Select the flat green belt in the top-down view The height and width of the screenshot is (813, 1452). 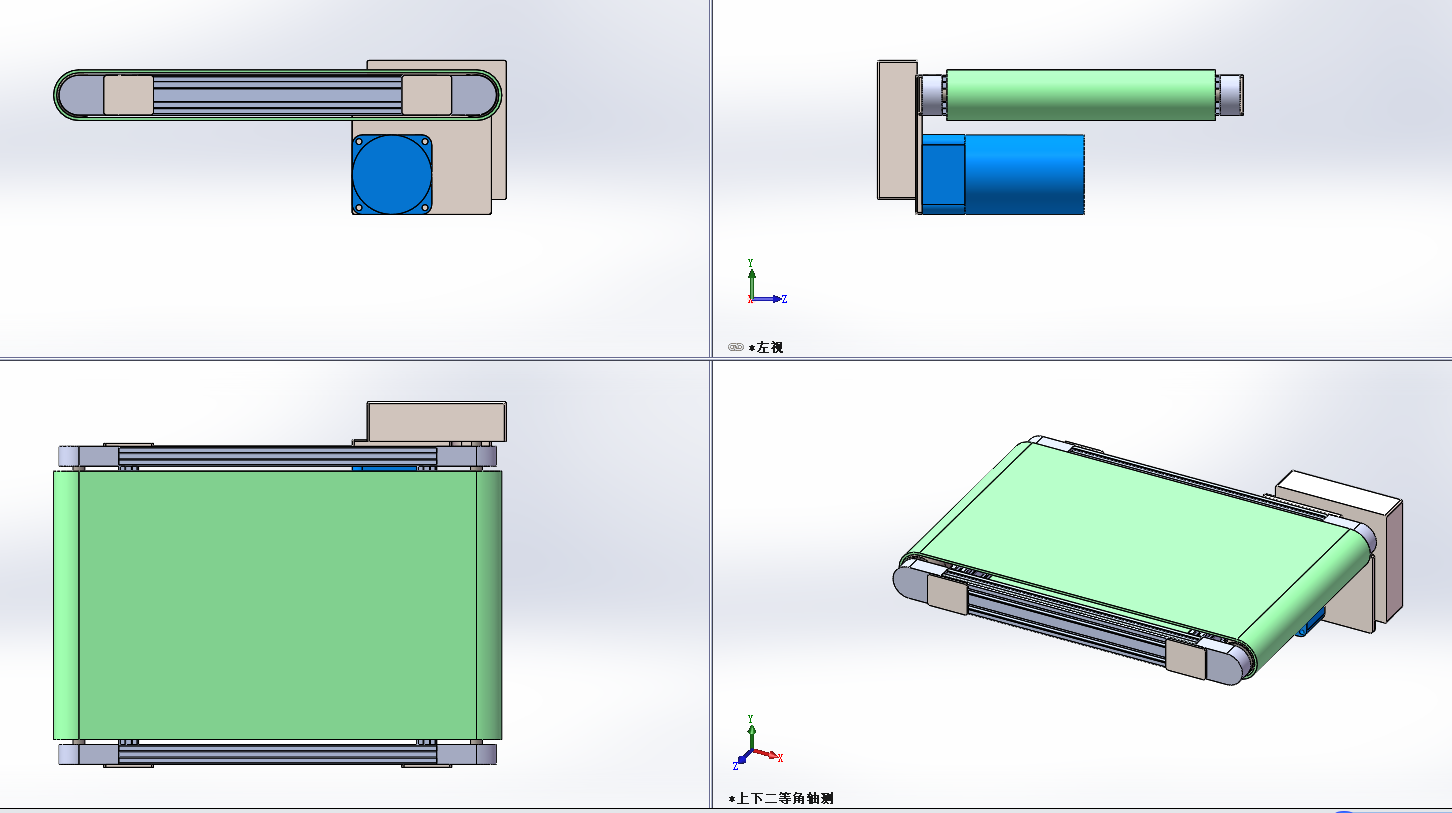click(x=277, y=604)
